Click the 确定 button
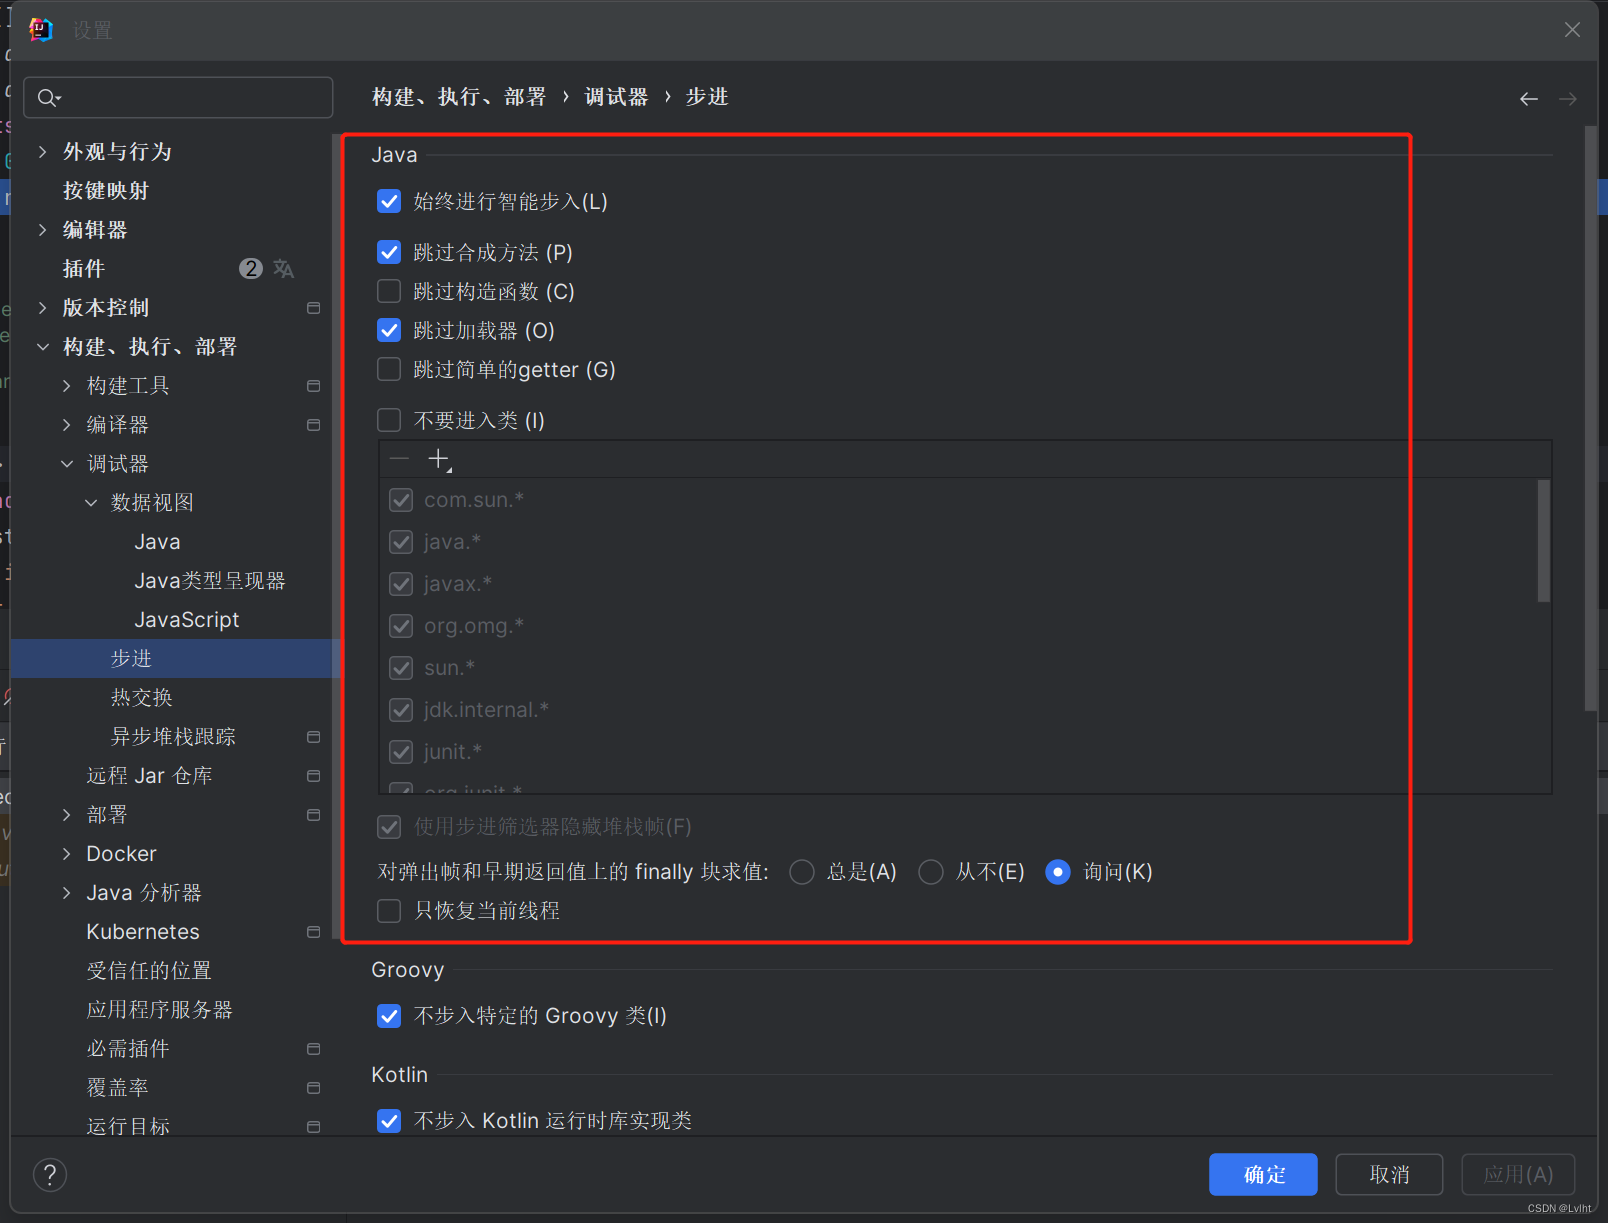 click(x=1263, y=1175)
